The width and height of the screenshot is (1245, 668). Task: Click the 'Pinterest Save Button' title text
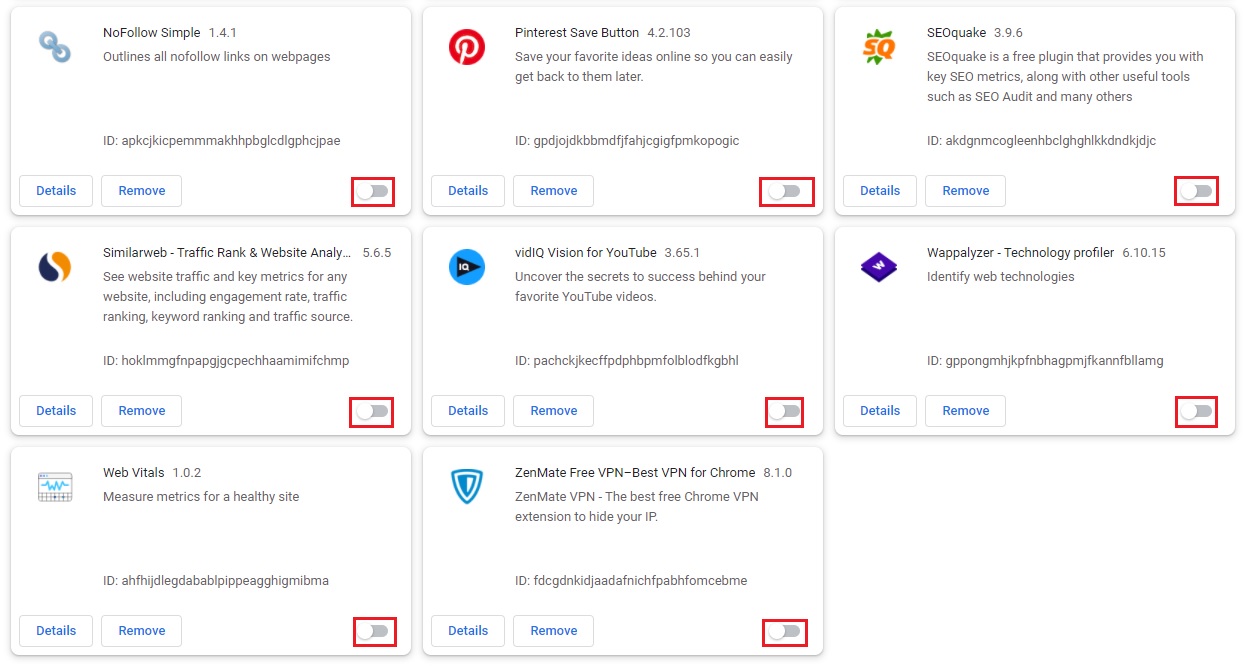pyautogui.click(x=577, y=33)
